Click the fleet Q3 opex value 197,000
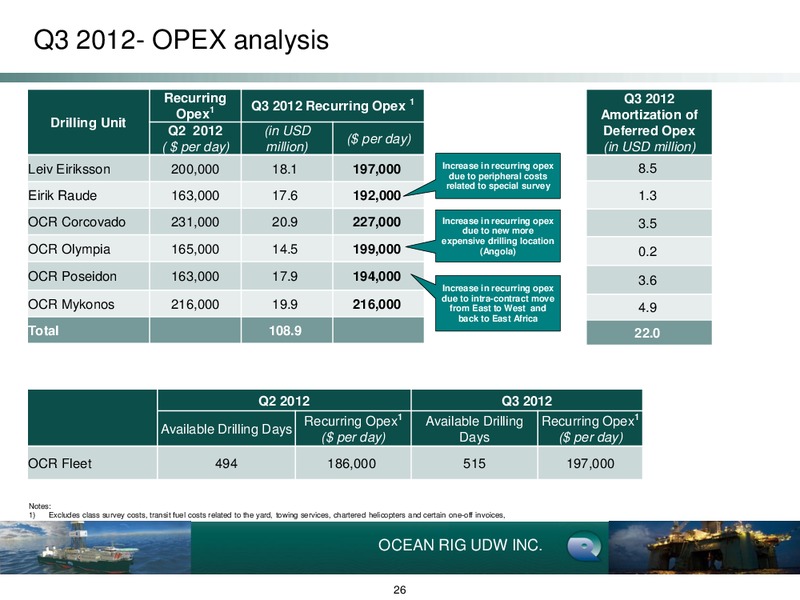800x600 pixels. (x=590, y=463)
